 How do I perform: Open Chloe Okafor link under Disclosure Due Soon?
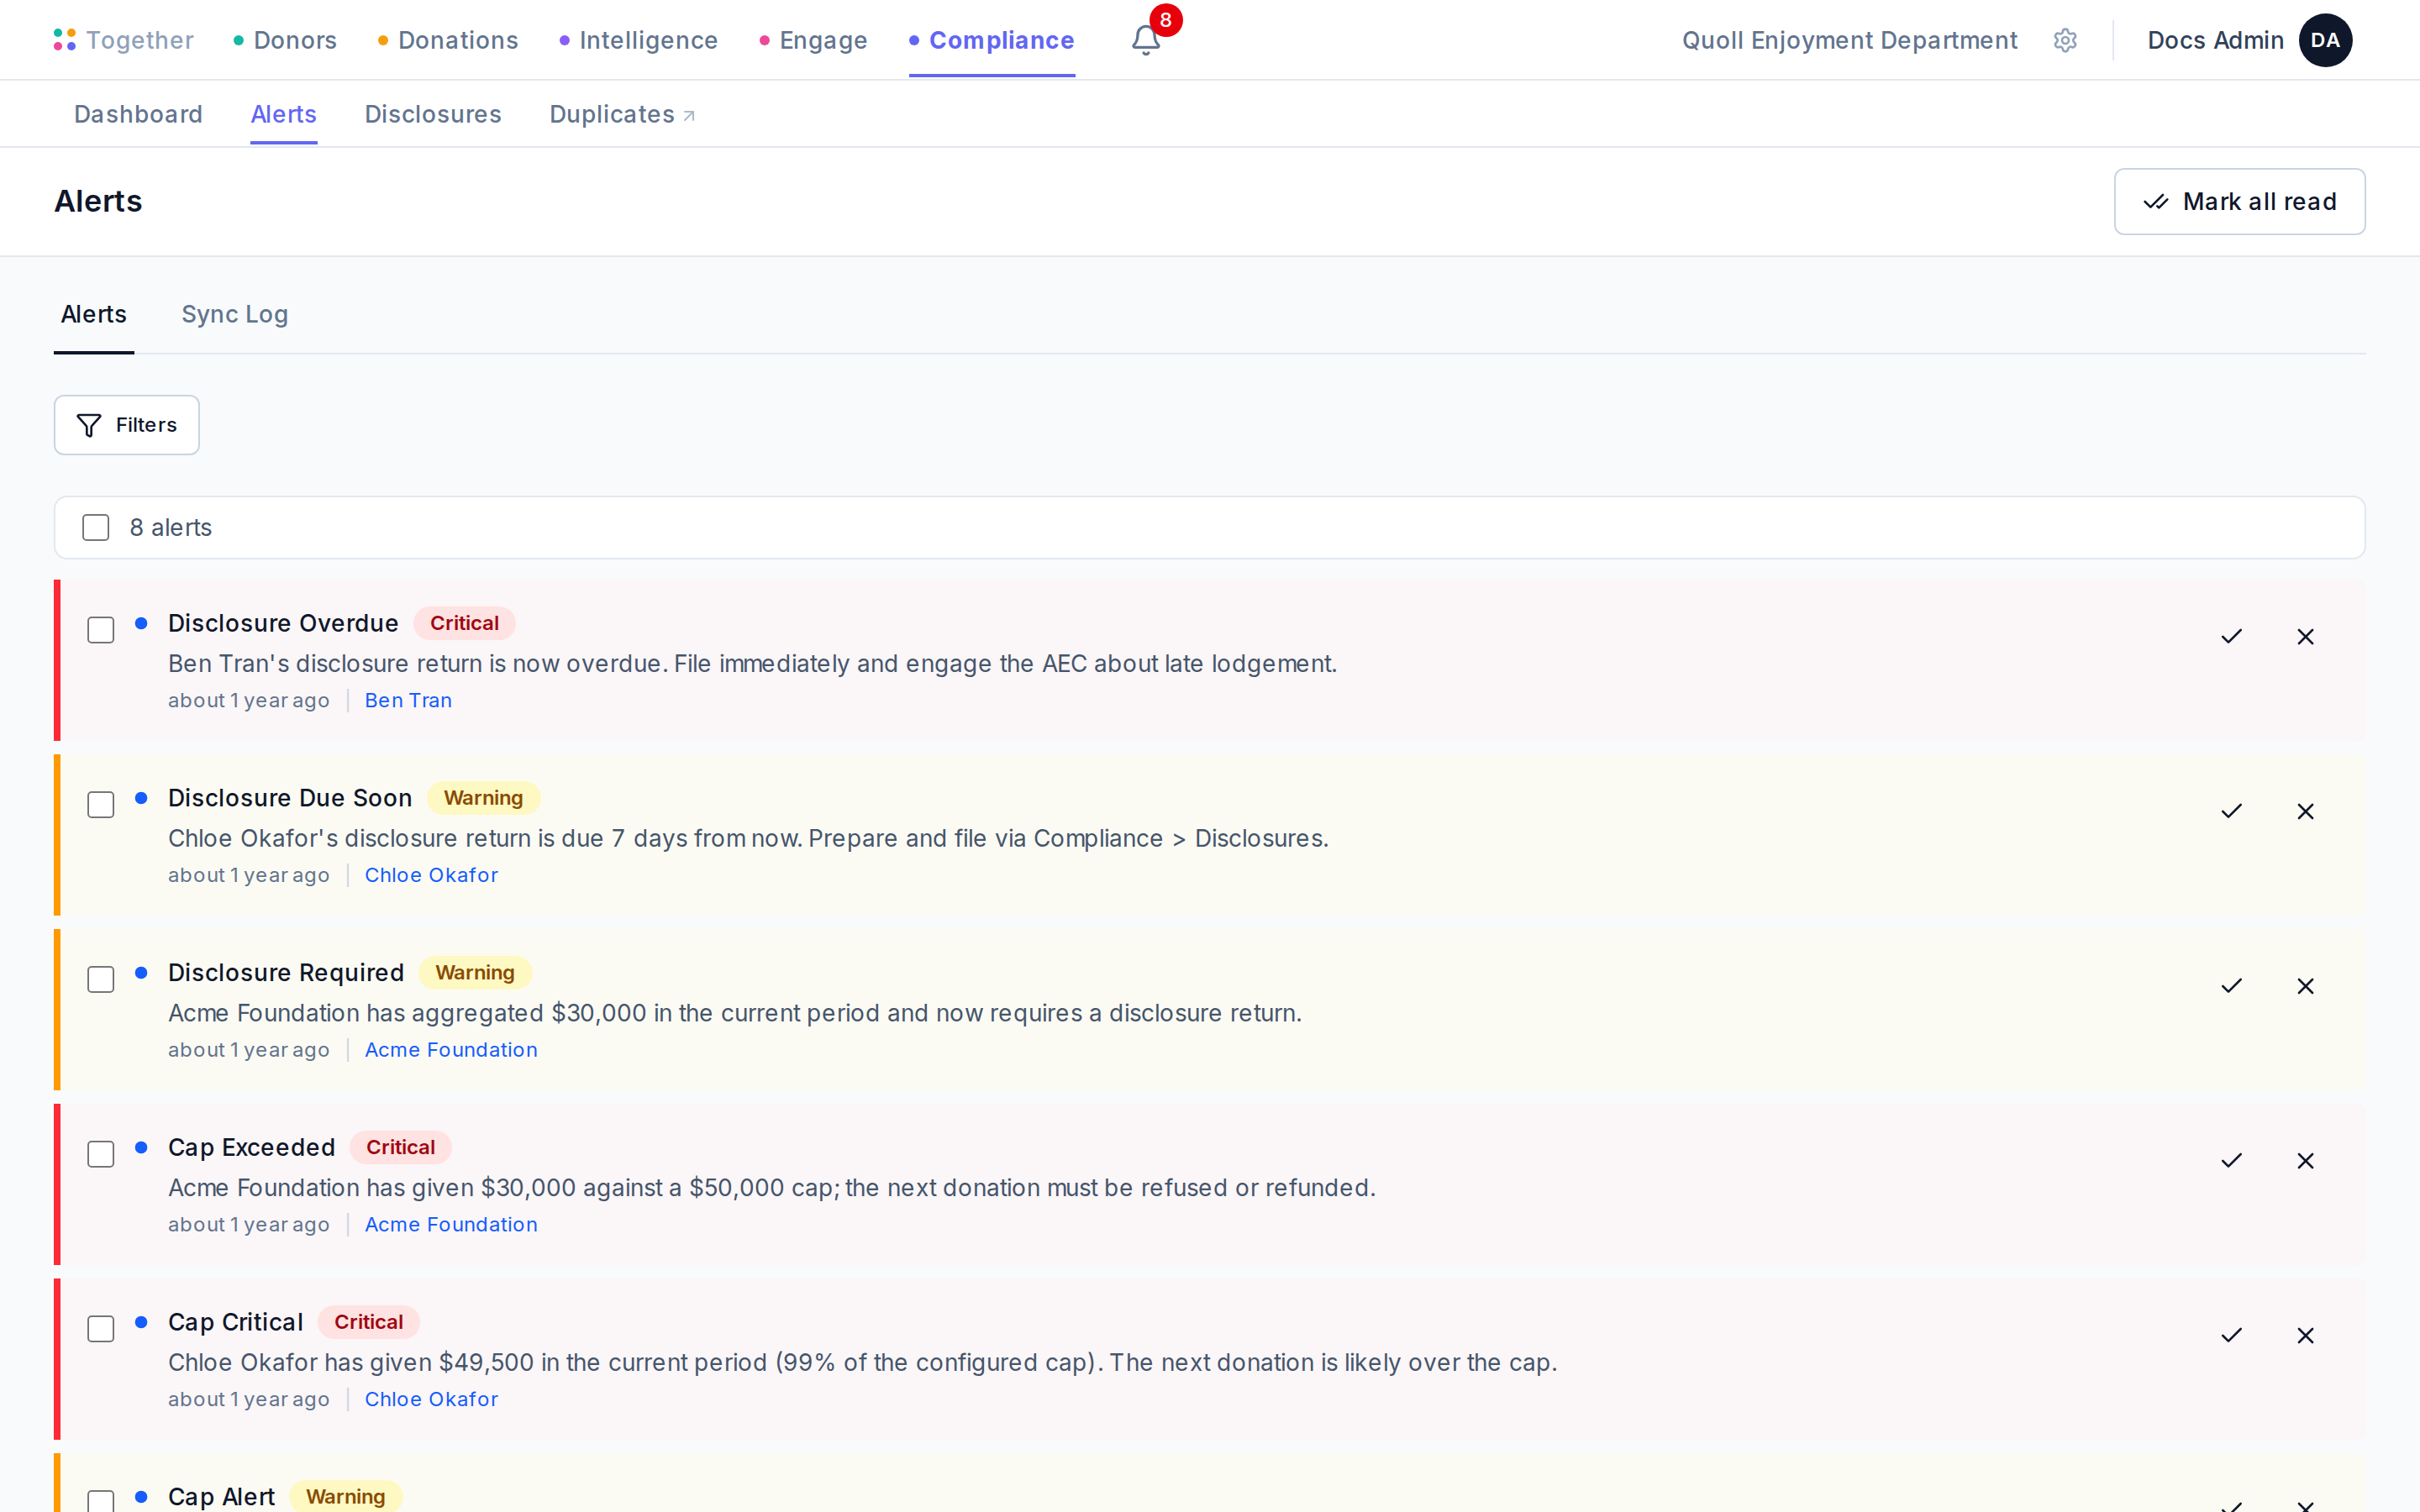[x=431, y=875]
